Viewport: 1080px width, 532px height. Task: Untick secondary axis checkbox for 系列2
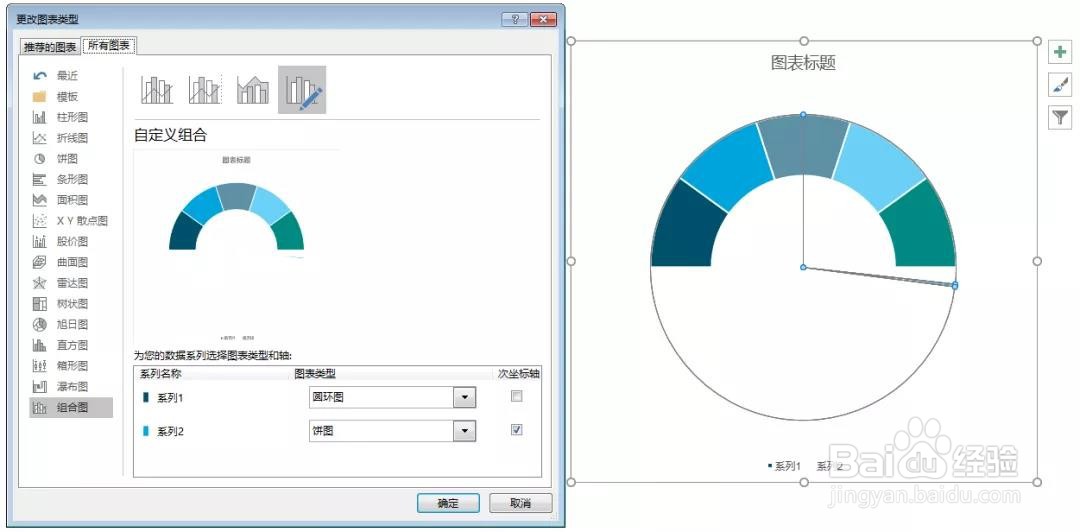pos(517,429)
